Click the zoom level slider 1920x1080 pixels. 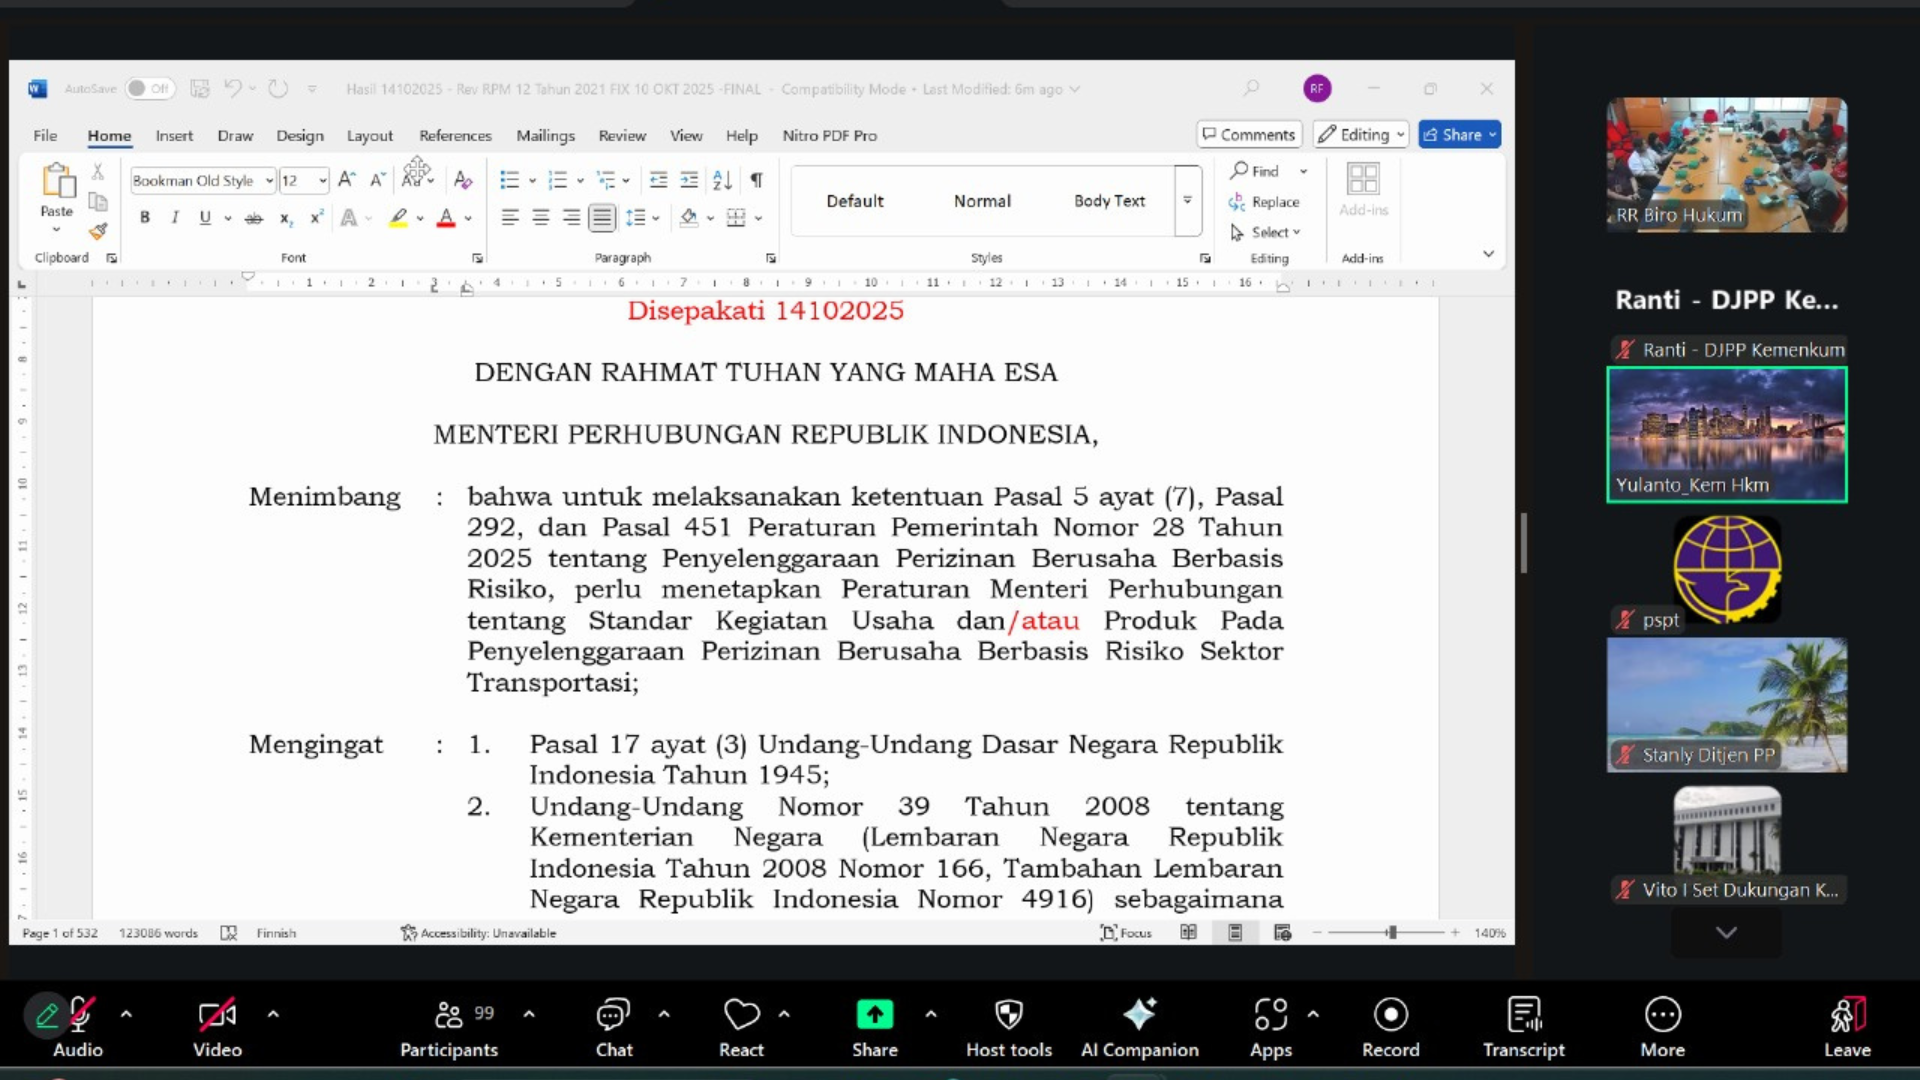pyautogui.click(x=1391, y=933)
